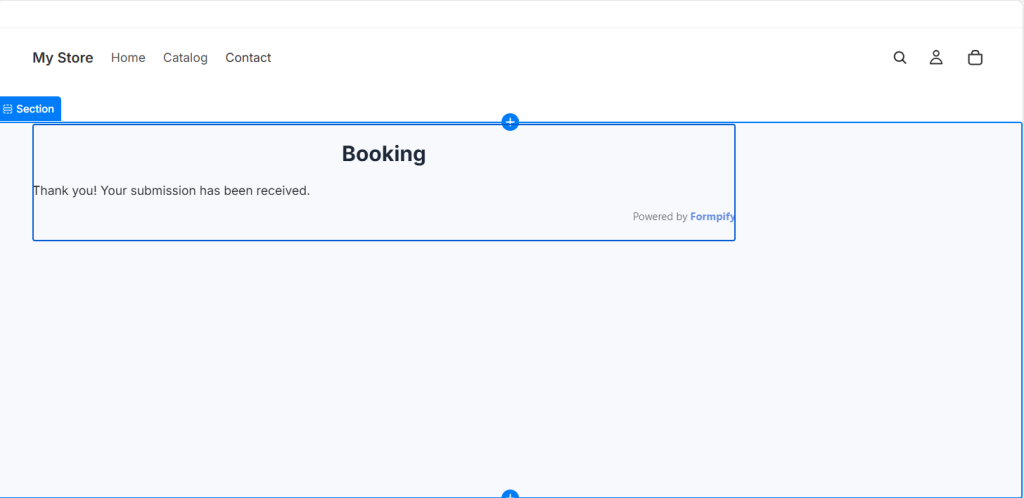Viewport: 1024px width, 498px height.
Task: Follow the Formpify link
Action: [712, 217]
